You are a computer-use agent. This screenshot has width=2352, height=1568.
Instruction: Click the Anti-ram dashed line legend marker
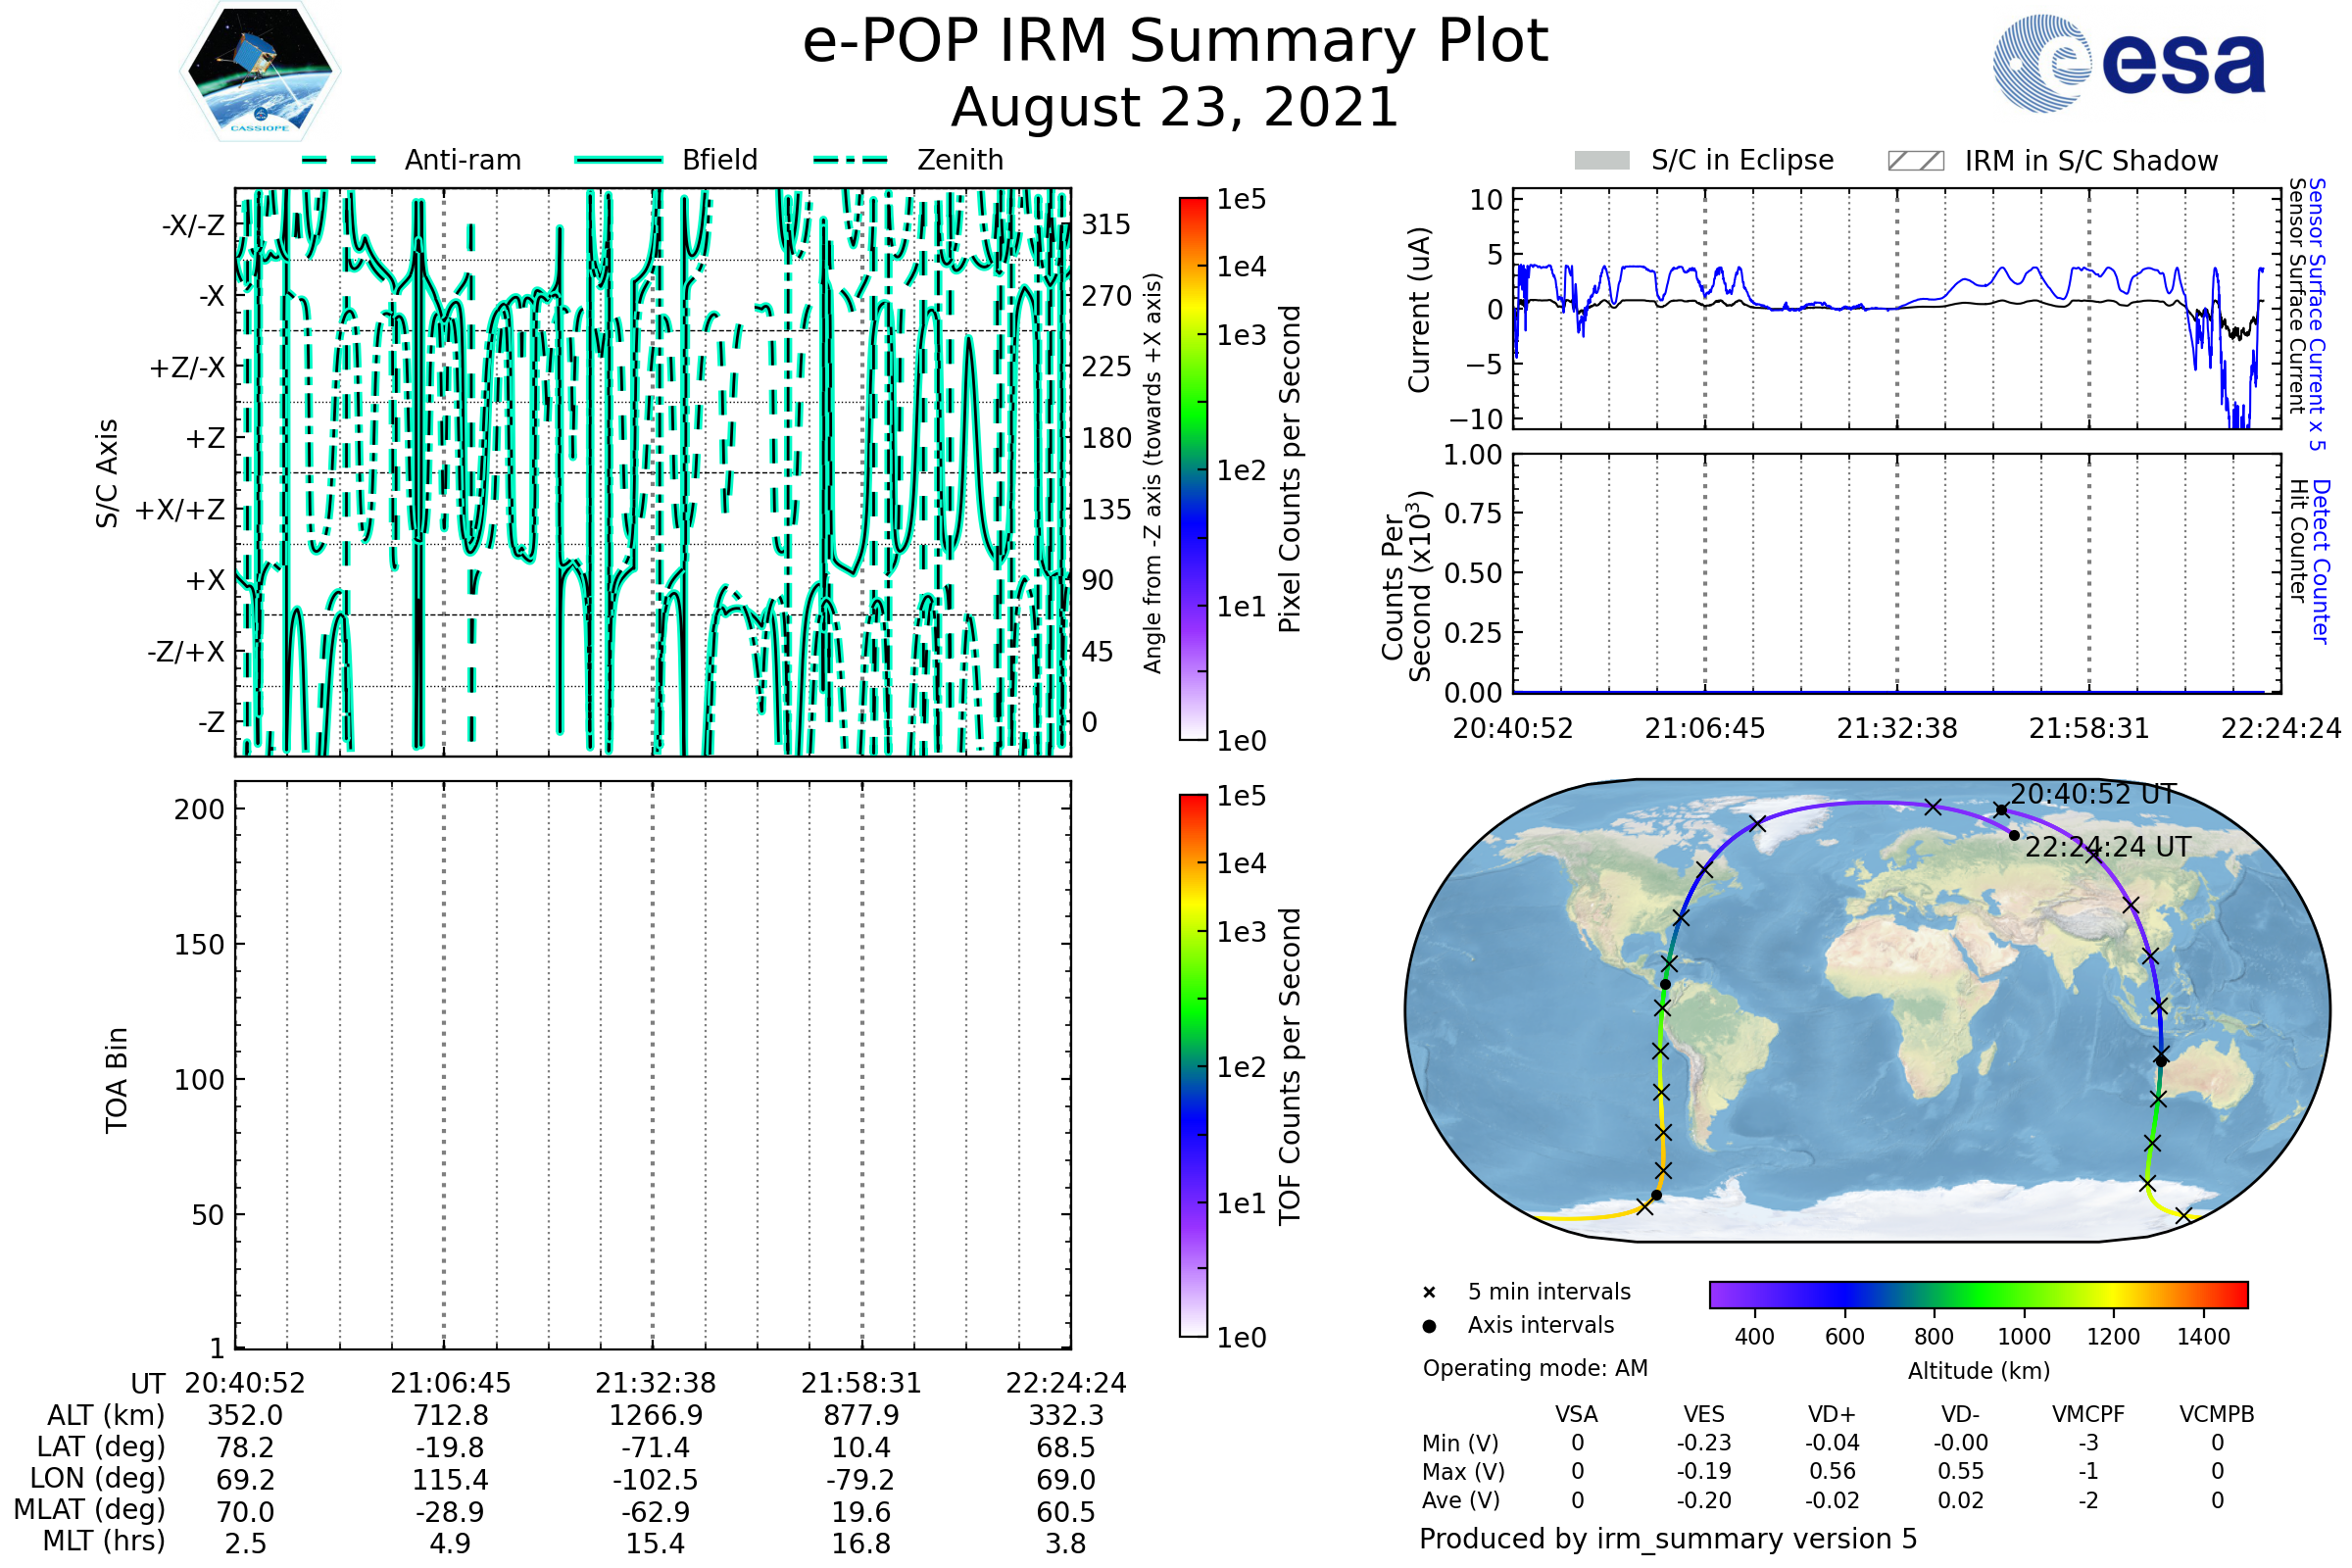pyautogui.click(x=339, y=160)
